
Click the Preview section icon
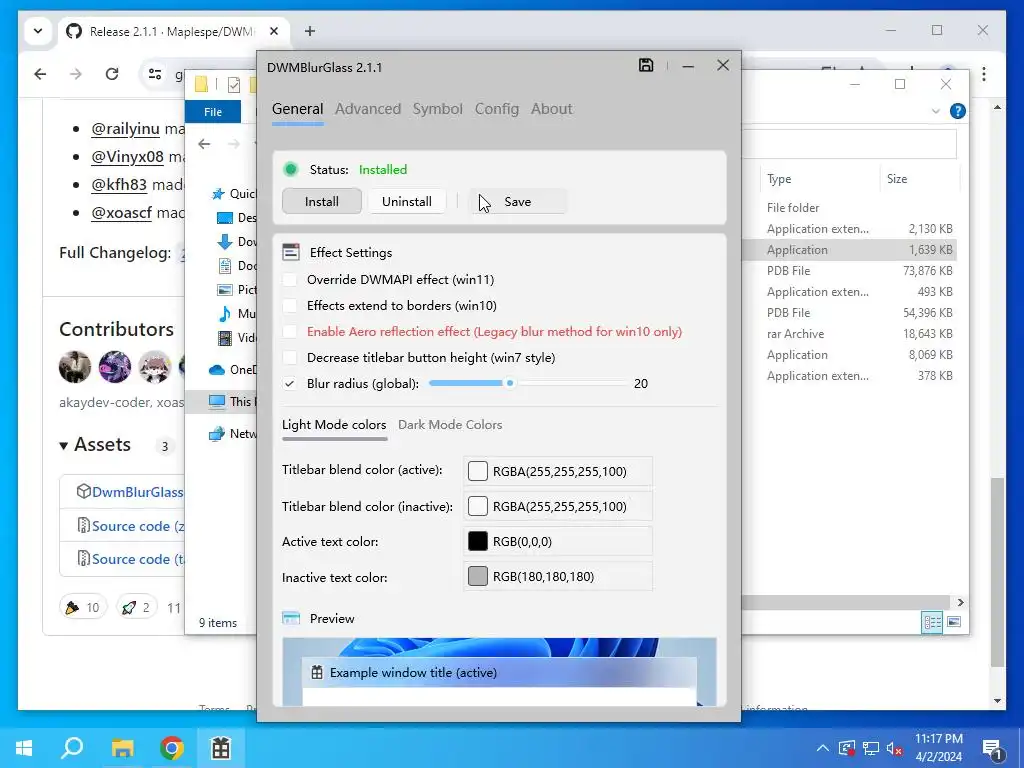(291, 618)
